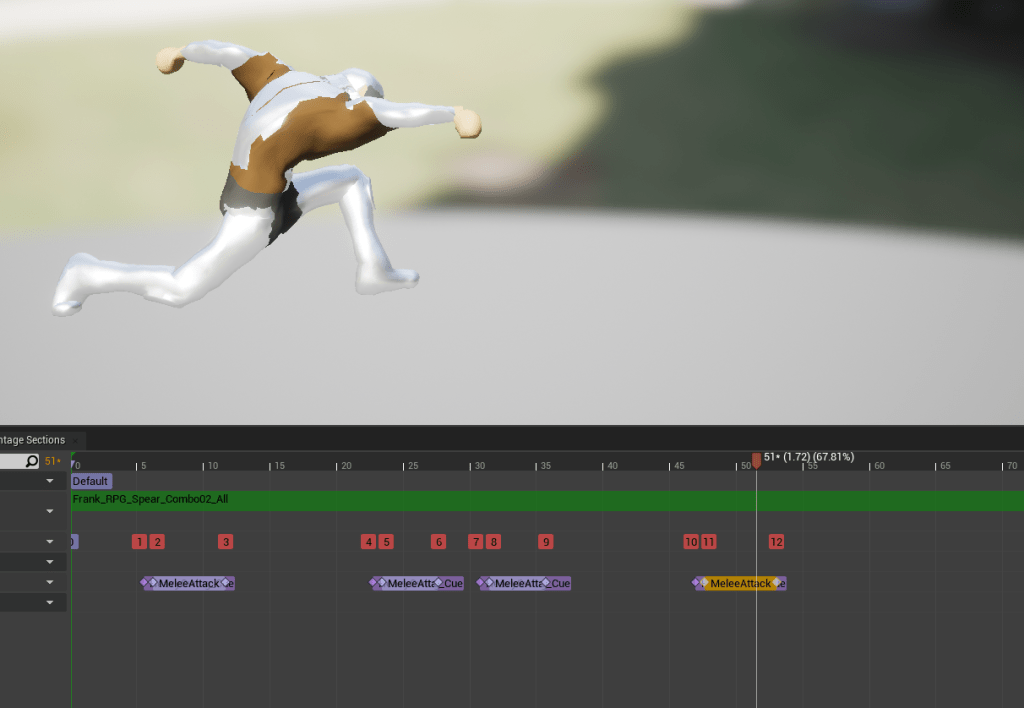Expand the dropdown arrow for the MeleeAttack notify track

click(50, 582)
